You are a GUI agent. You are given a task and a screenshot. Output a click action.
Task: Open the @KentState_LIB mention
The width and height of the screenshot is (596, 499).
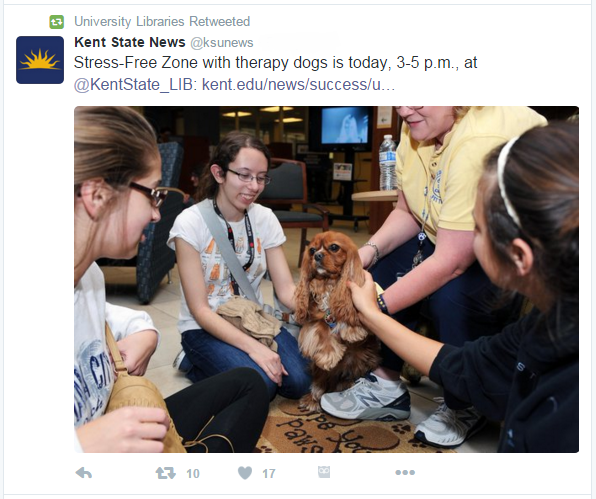tap(135, 84)
